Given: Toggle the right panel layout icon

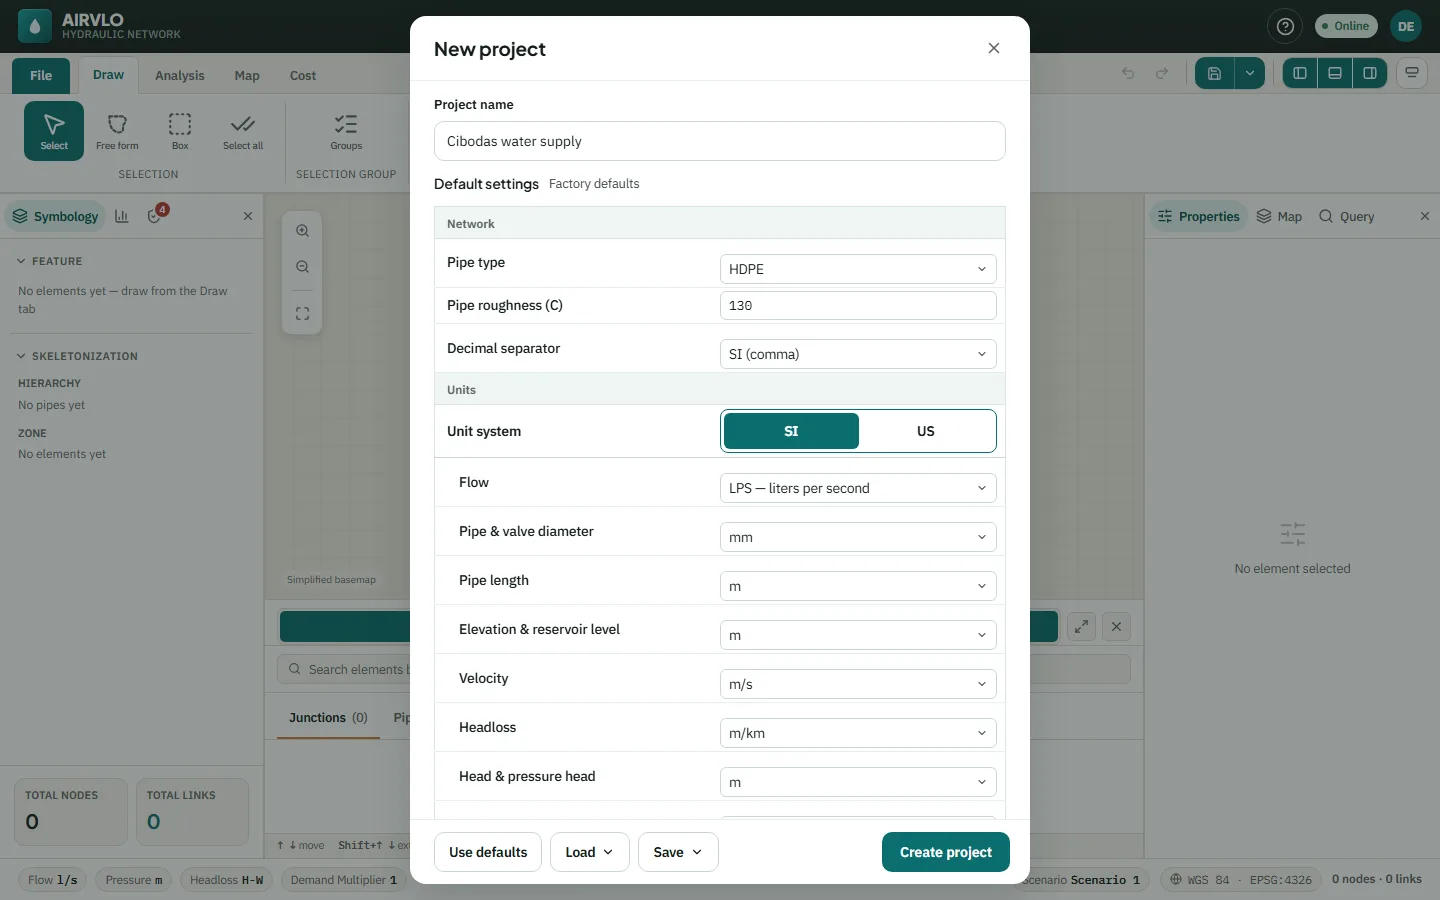Looking at the screenshot, I should 1370,73.
